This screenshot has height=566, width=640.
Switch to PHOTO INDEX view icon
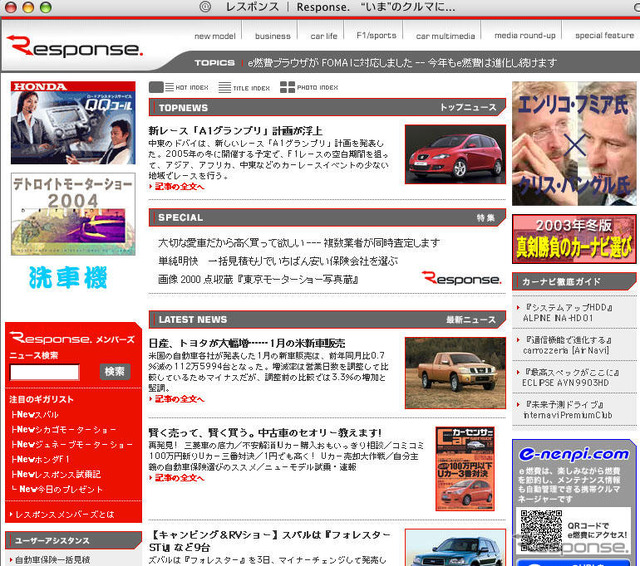(x=309, y=87)
